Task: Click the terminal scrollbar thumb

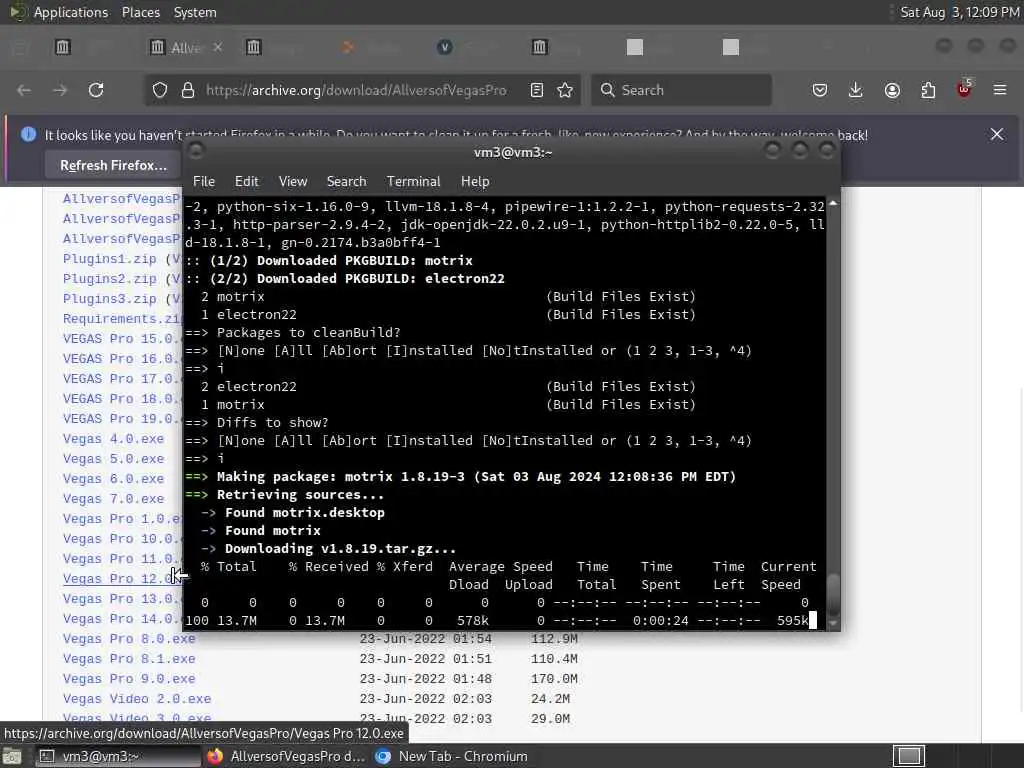Action: coord(833,594)
